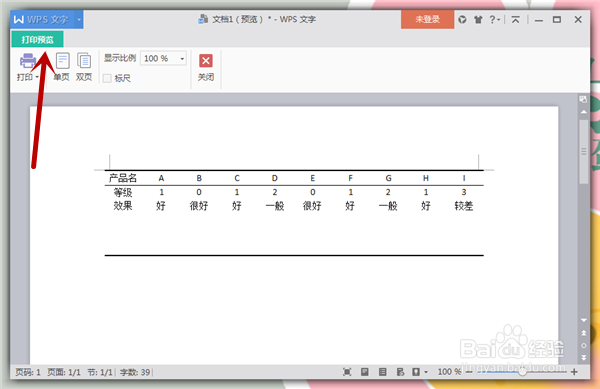Click the 产品名 header cell
This screenshot has width=600, height=389.
coord(123,178)
